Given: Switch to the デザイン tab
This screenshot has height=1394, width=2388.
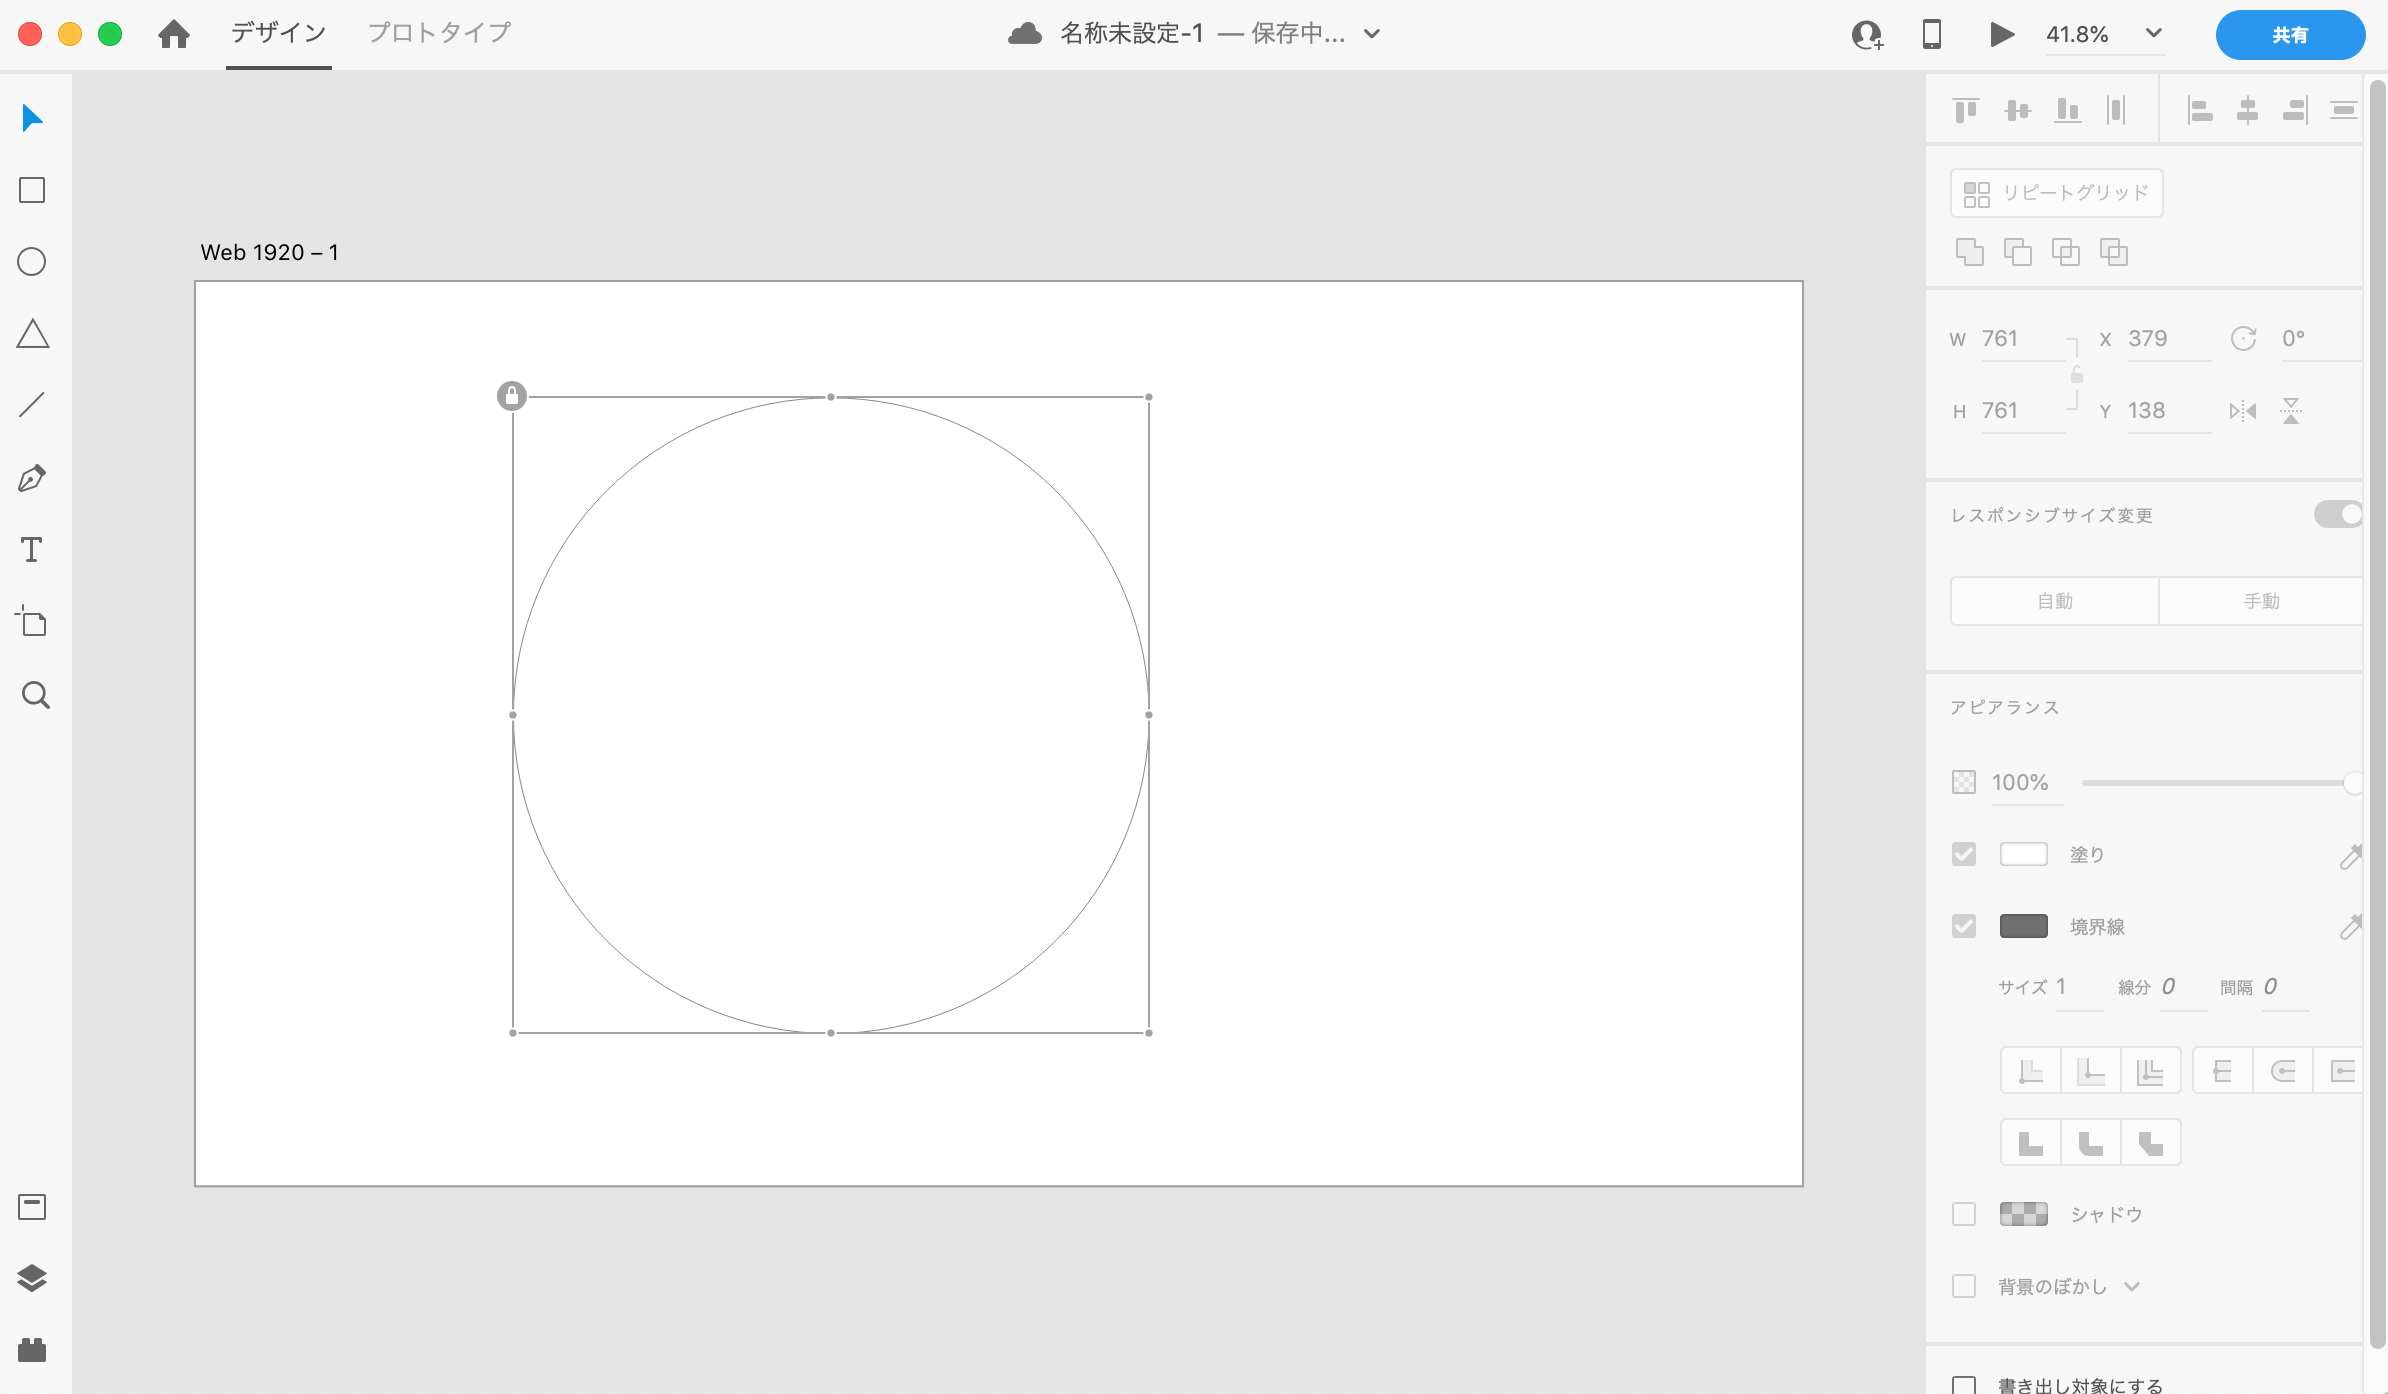Looking at the screenshot, I should tap(278, 33).
